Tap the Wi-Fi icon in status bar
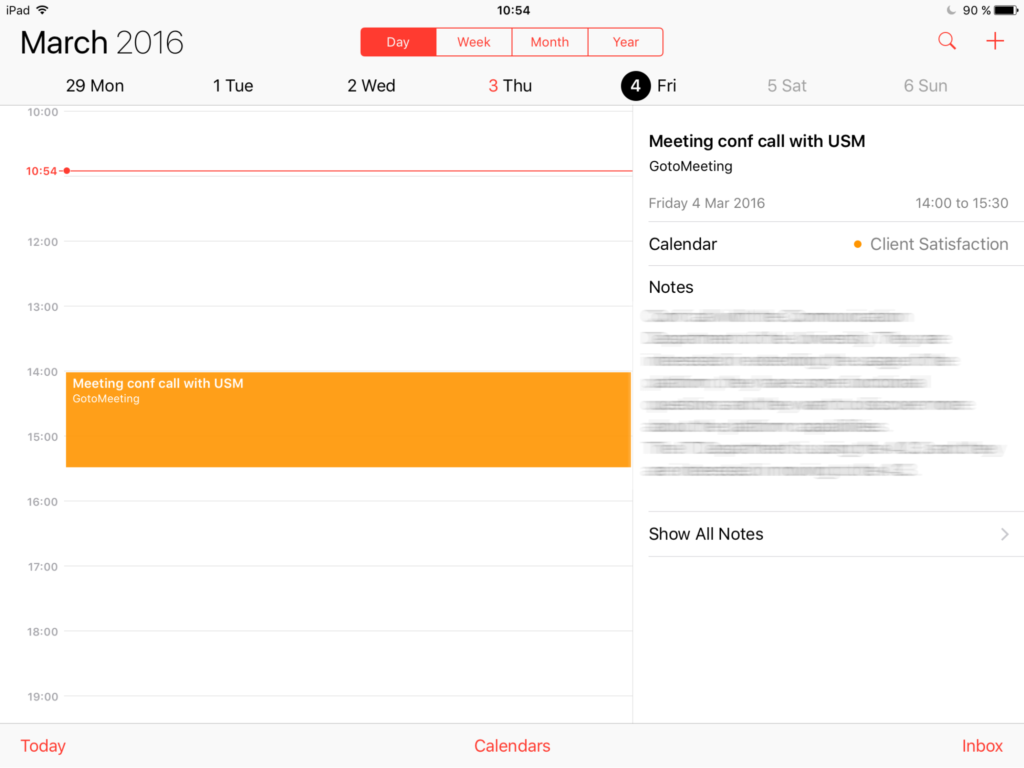The image size is (1024, 768). pos(42,10)
